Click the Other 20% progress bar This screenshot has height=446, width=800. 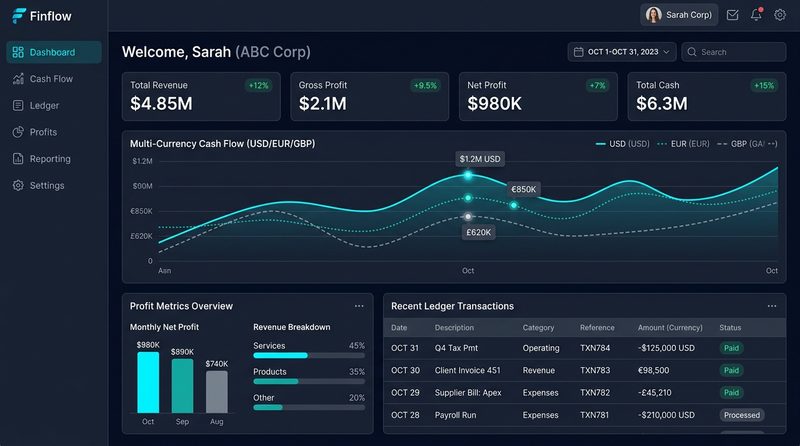coord(309,407)
